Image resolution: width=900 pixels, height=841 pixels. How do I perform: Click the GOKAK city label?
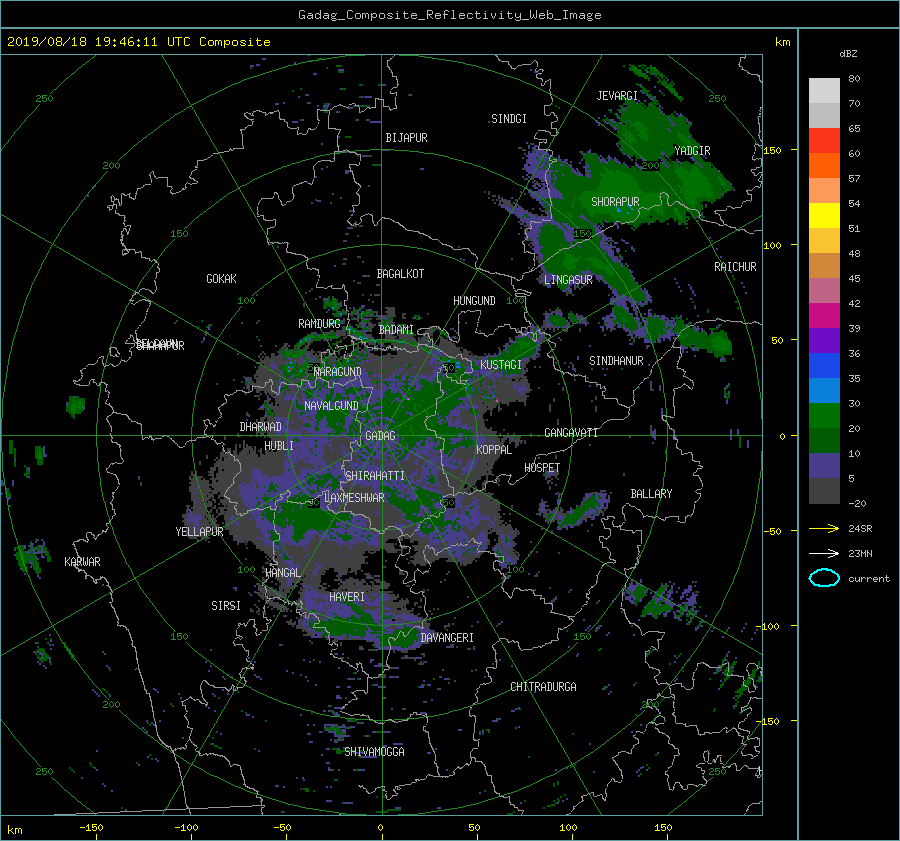coord(221,279)
